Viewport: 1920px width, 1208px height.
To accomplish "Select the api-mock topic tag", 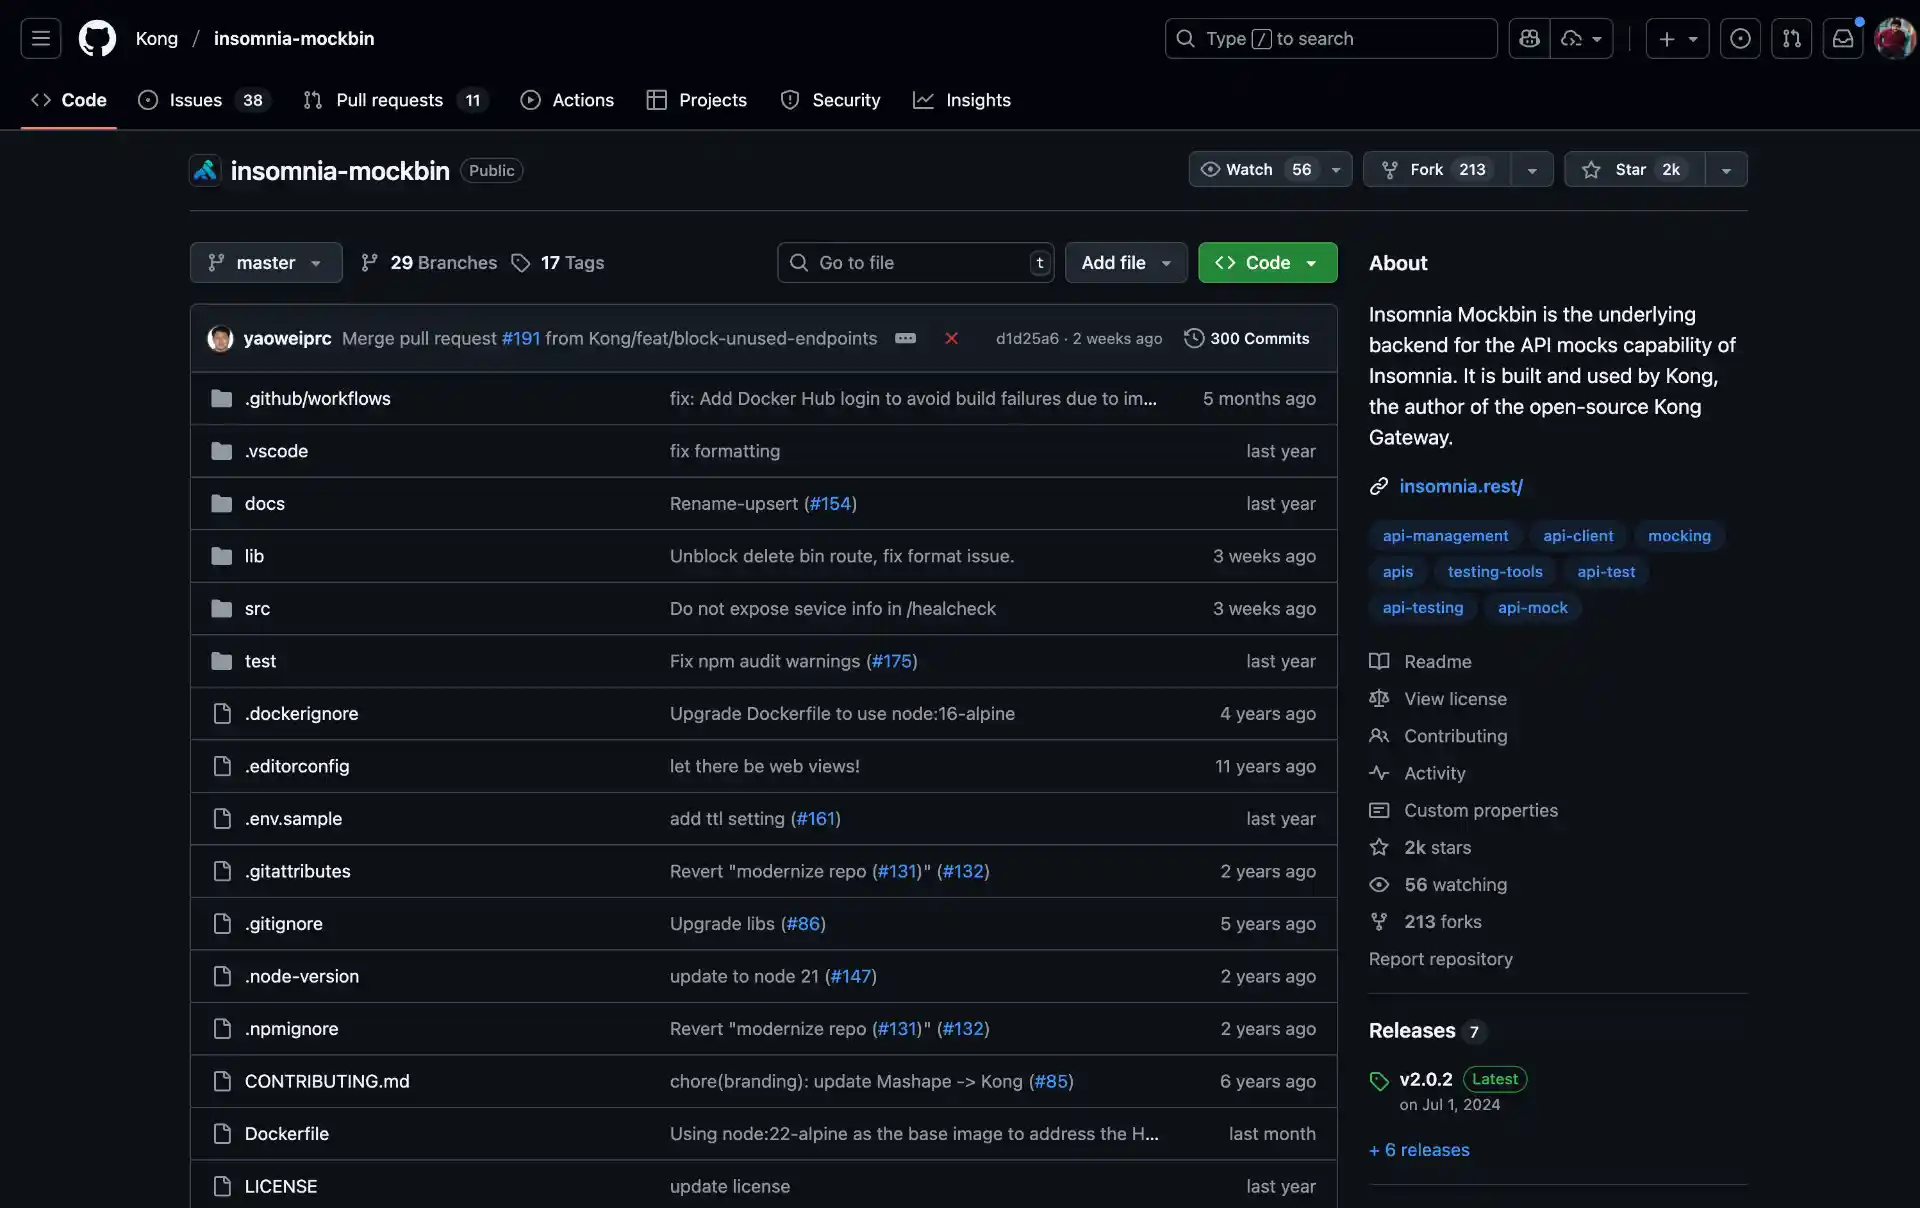I will pyautogui.click(x=1532, y=607).
